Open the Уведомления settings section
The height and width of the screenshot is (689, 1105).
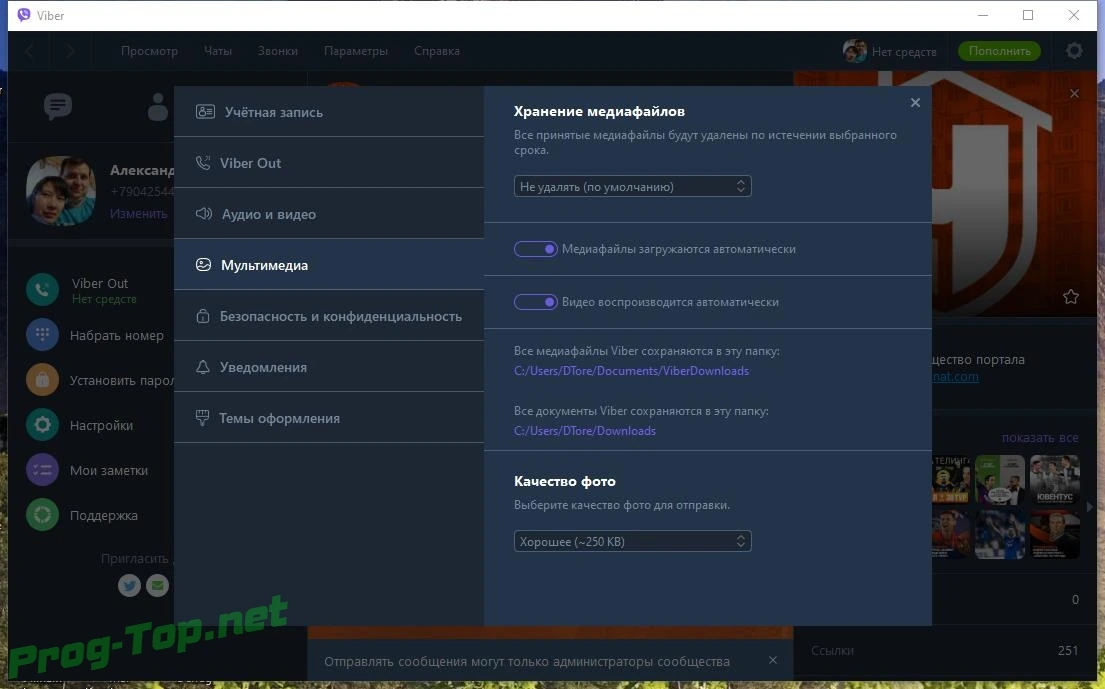pos(328,367)
